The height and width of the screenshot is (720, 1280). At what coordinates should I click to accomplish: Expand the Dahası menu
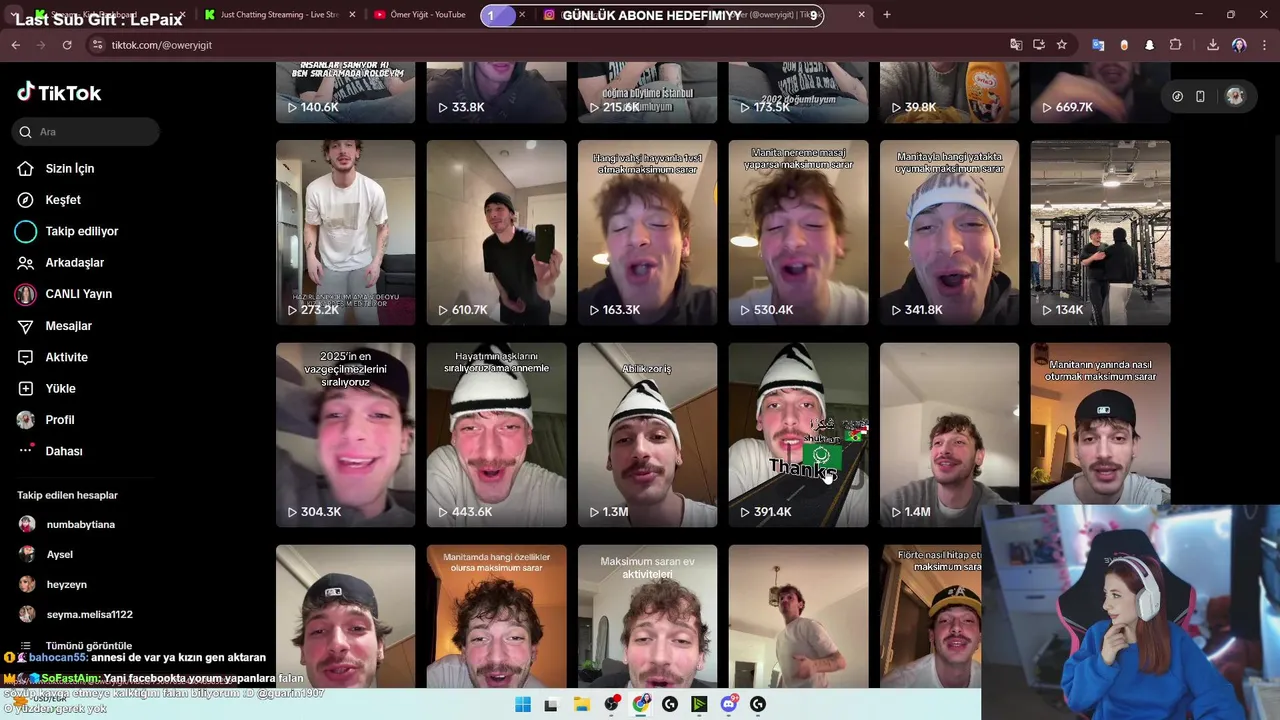63,451
